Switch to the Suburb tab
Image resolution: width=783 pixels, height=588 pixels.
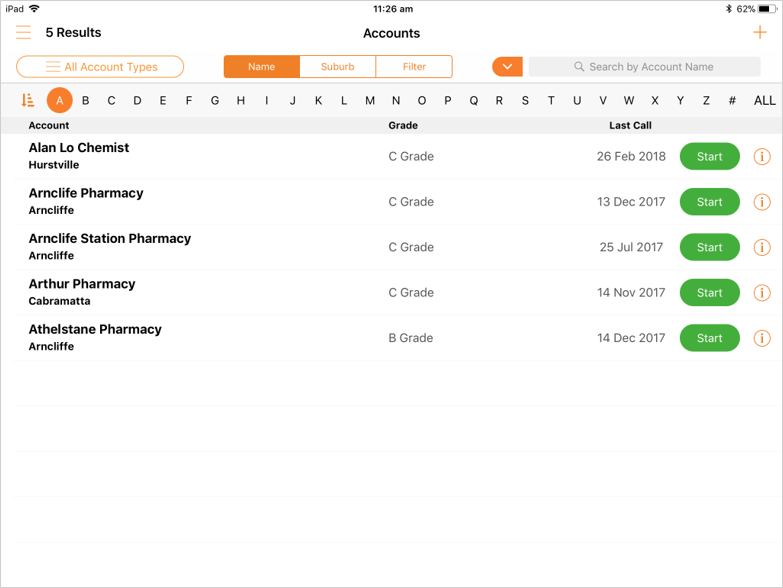tap(338, 67)
